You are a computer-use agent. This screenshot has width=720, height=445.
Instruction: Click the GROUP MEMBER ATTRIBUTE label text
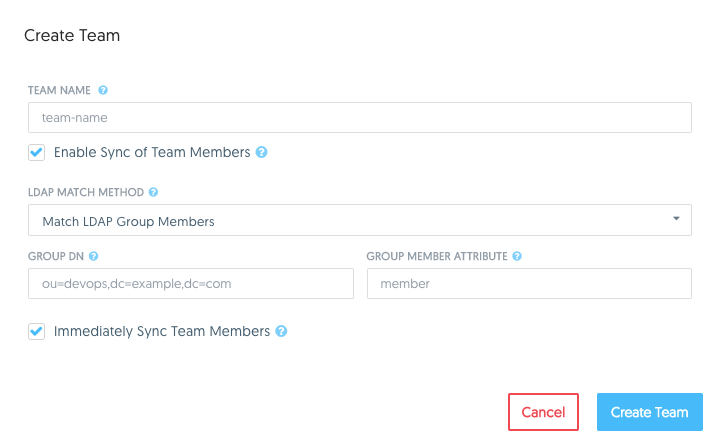(436, 256)
